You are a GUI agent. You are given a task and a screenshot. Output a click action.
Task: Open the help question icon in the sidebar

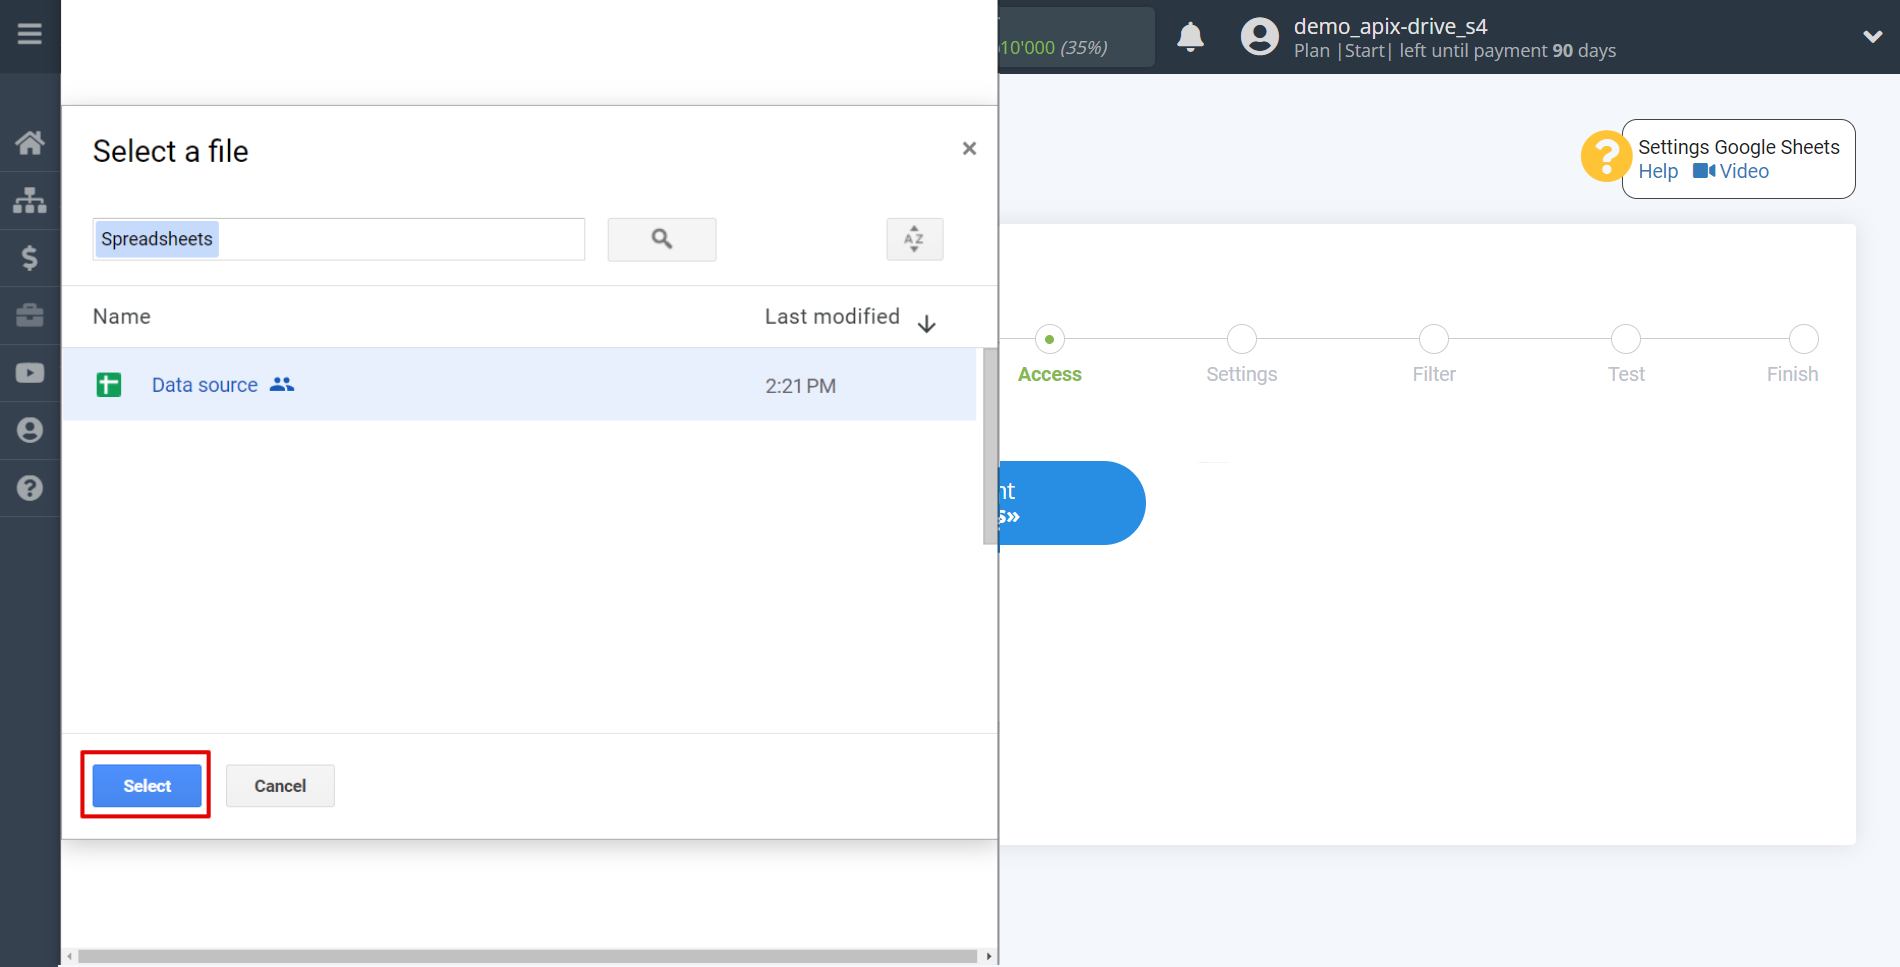tap(30, 488)
